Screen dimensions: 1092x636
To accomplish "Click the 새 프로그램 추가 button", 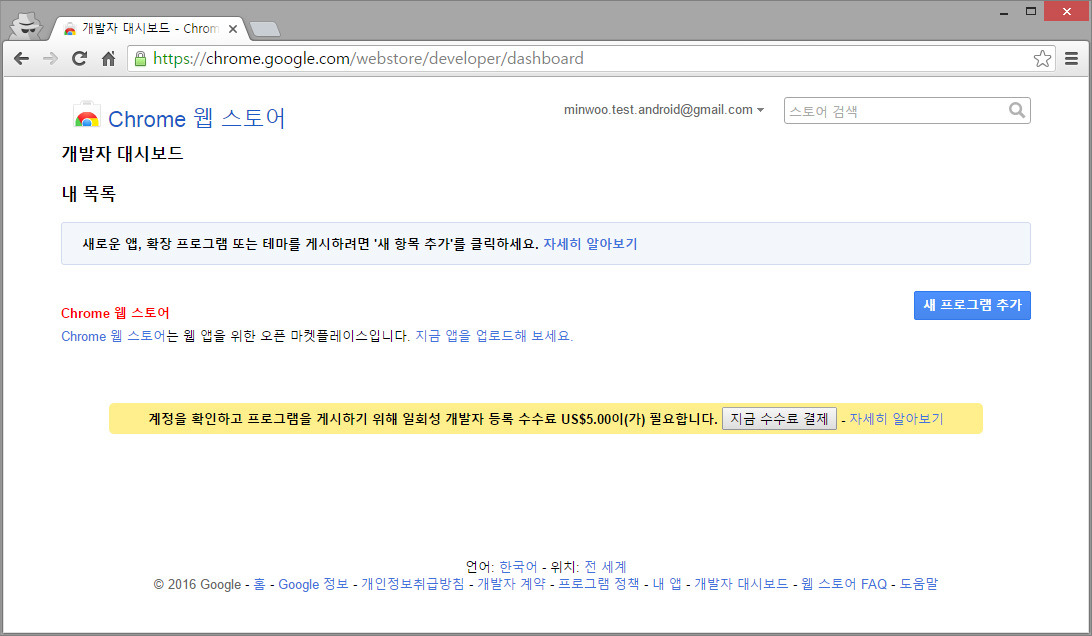I will (x=972, y=305).
